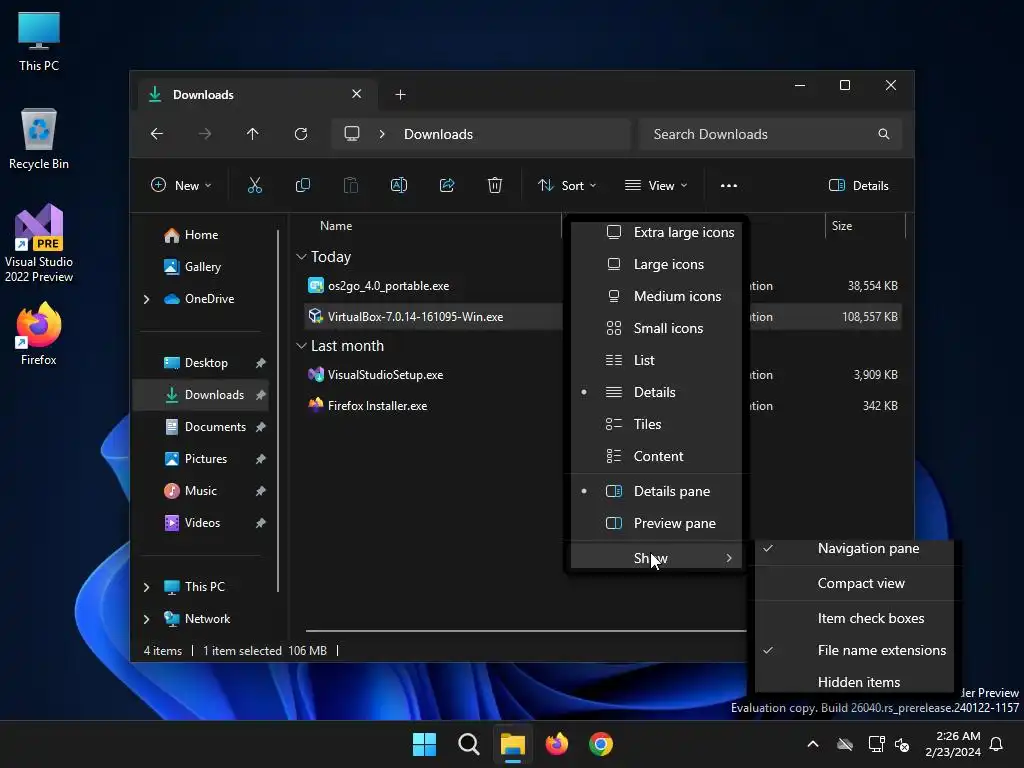Viewport: 1024px width, 768px height.
Task: Open the clock and date flyout
Action: pyautogui.click(x=953, y=744)
